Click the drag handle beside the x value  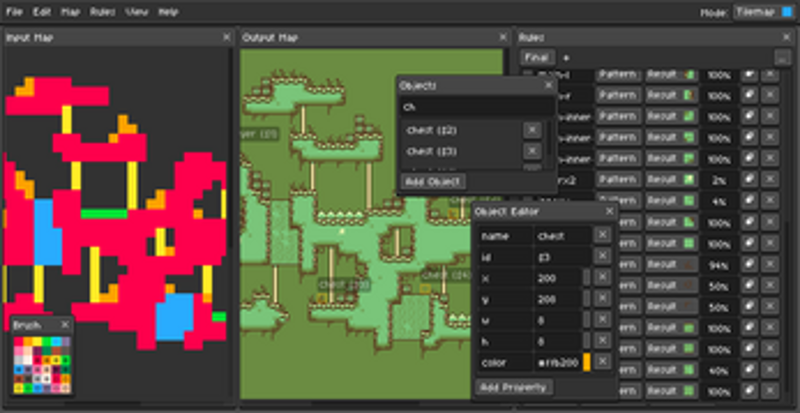pos(587,278)
